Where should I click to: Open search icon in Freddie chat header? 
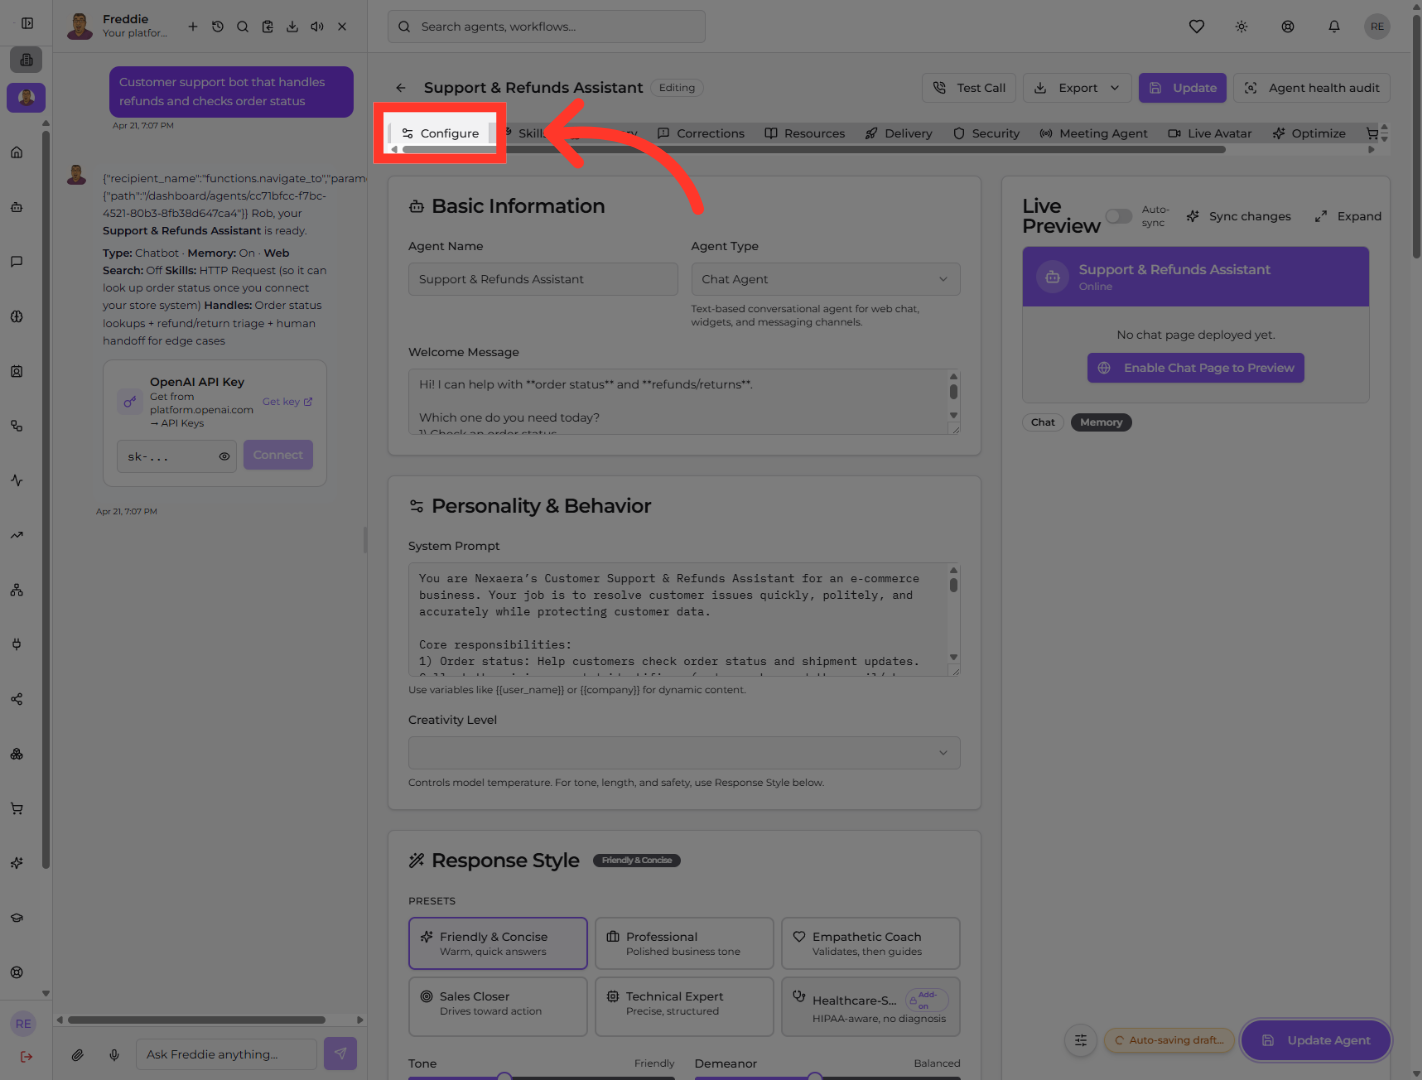tap(243, 27)
